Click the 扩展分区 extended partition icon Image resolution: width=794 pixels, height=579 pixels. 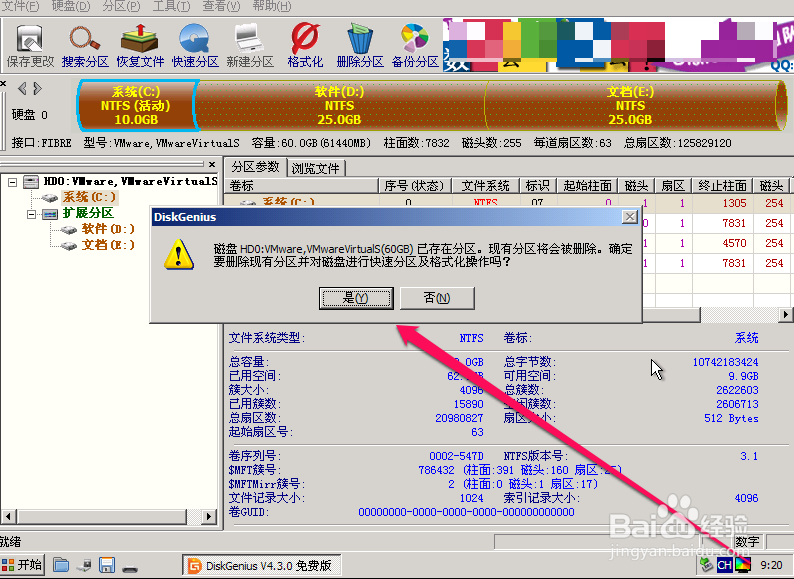click(50, 214)
